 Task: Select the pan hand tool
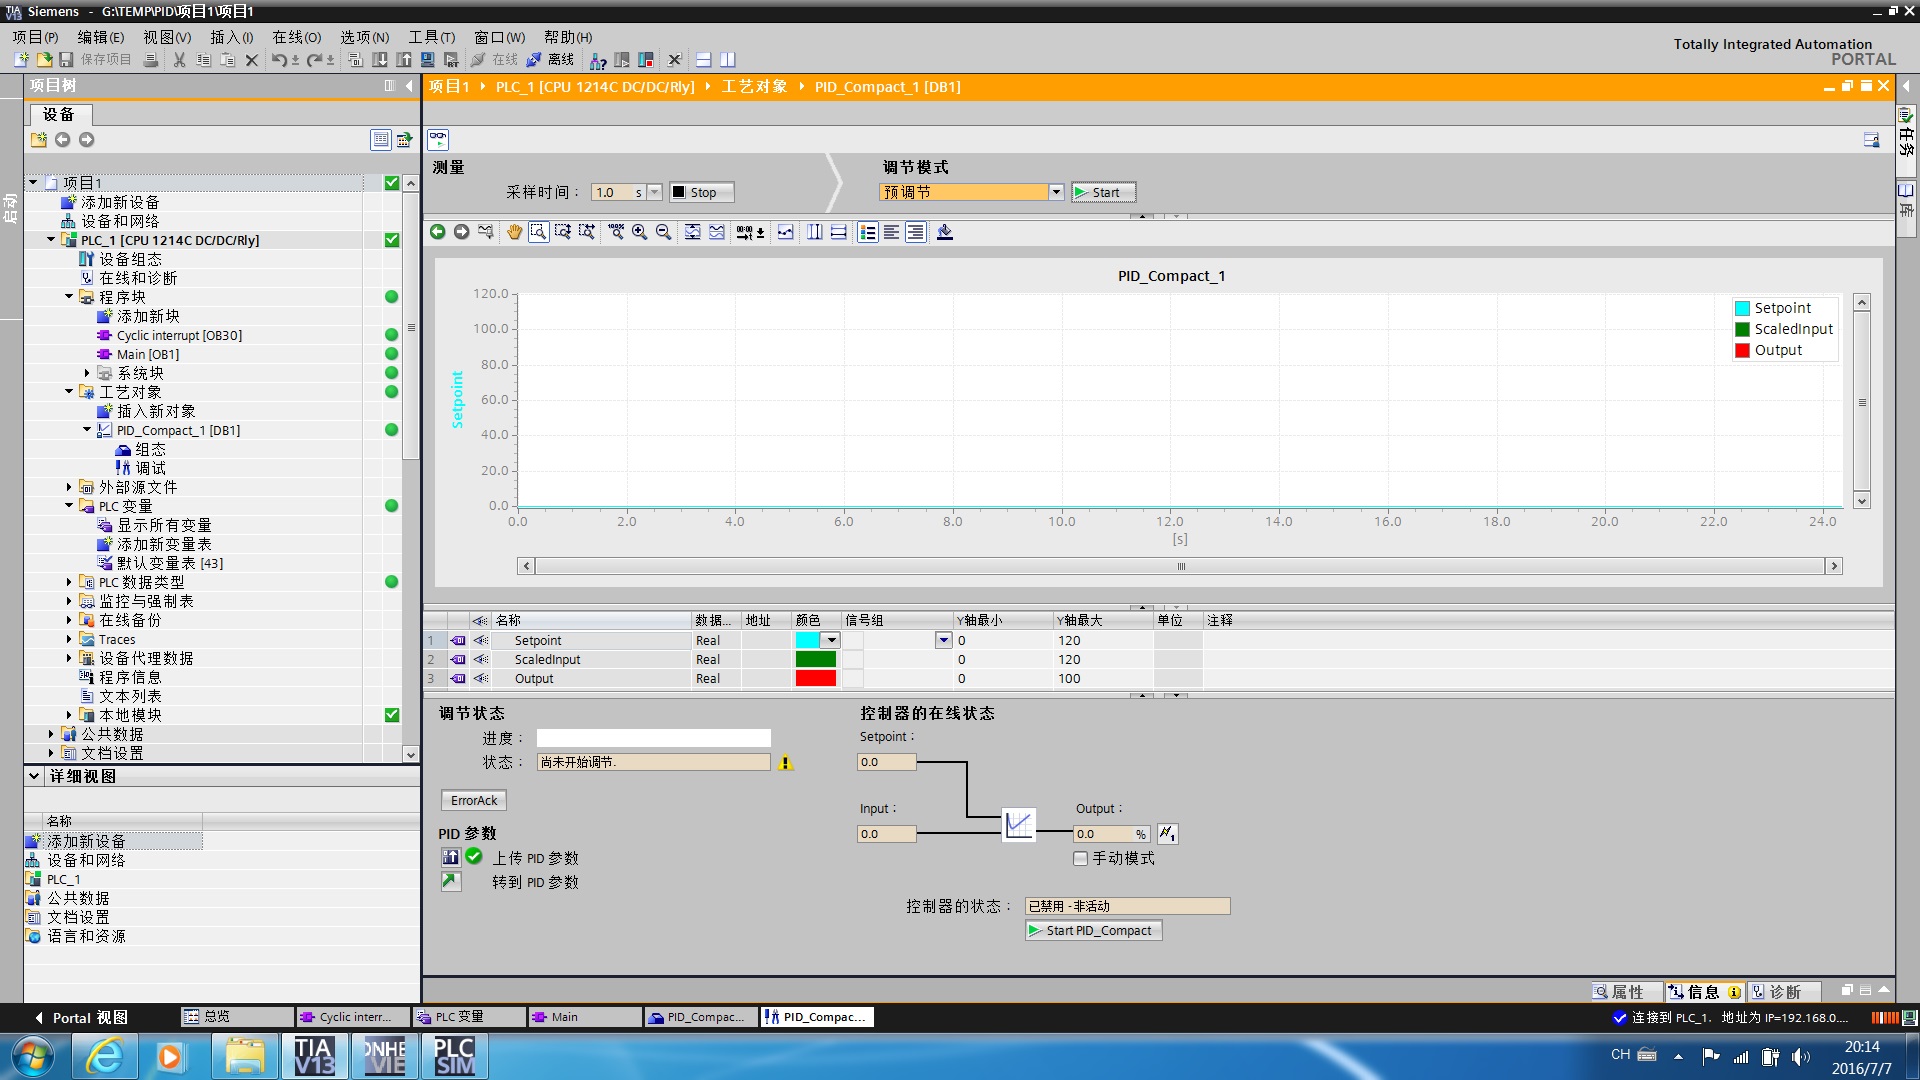pyautogui.click(x=514, y=232)
